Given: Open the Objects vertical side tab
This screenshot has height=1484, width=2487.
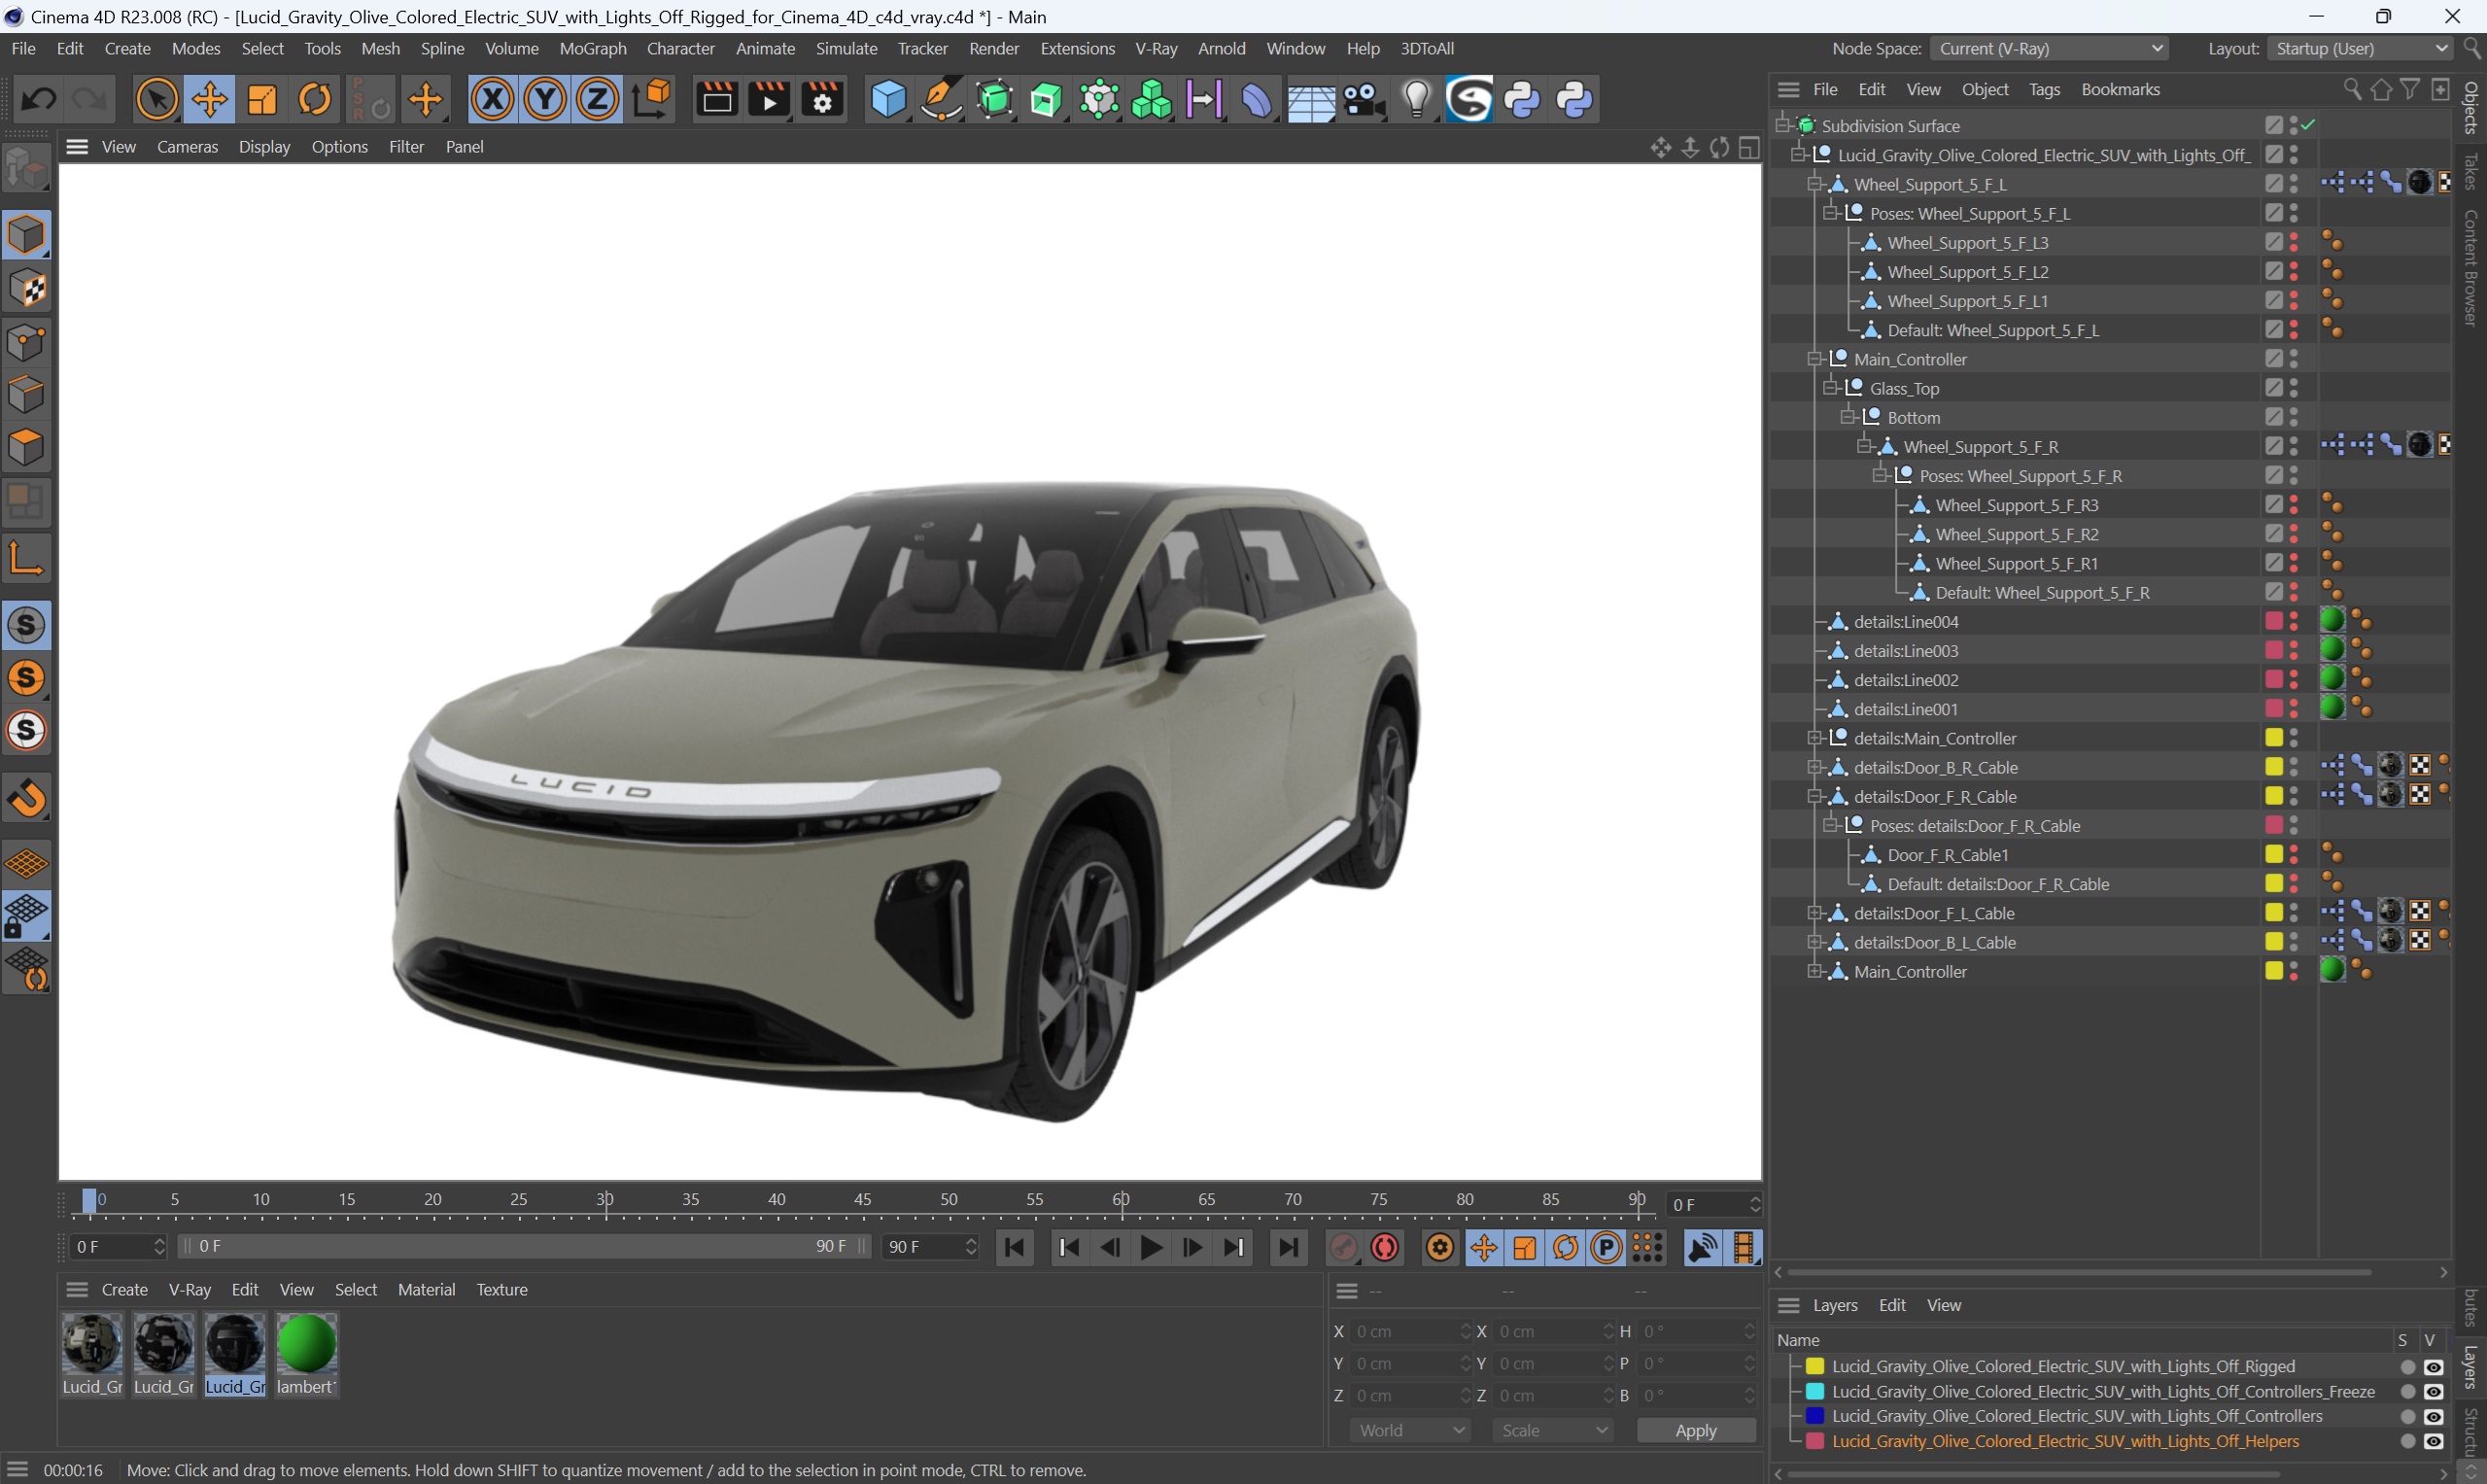Looking at the screenshot, I should pyautogui.click(x=2471, y=107).
